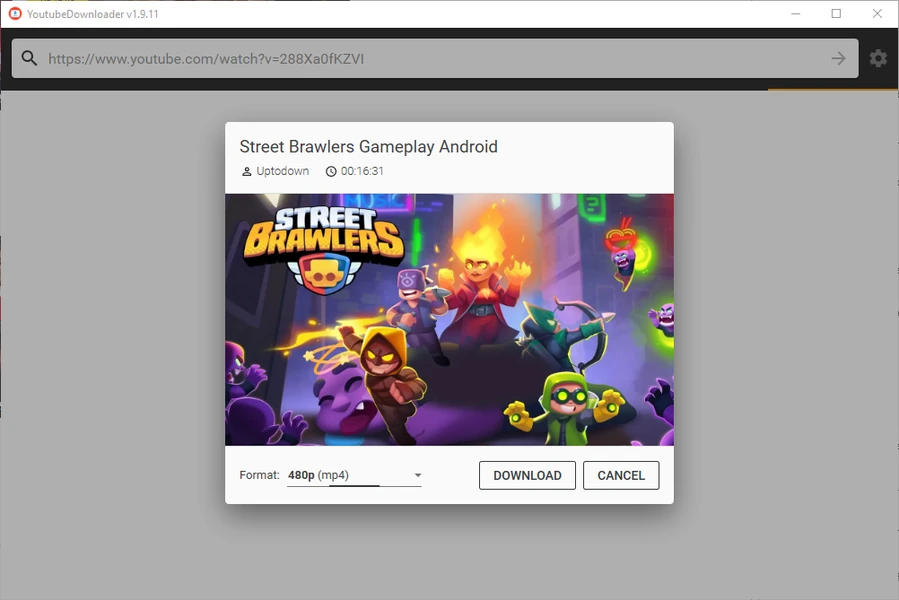The height and width of the screenshot is (600, 899).
Task: Focus the YouTube URL input field
Action: [x=435, y=59]
